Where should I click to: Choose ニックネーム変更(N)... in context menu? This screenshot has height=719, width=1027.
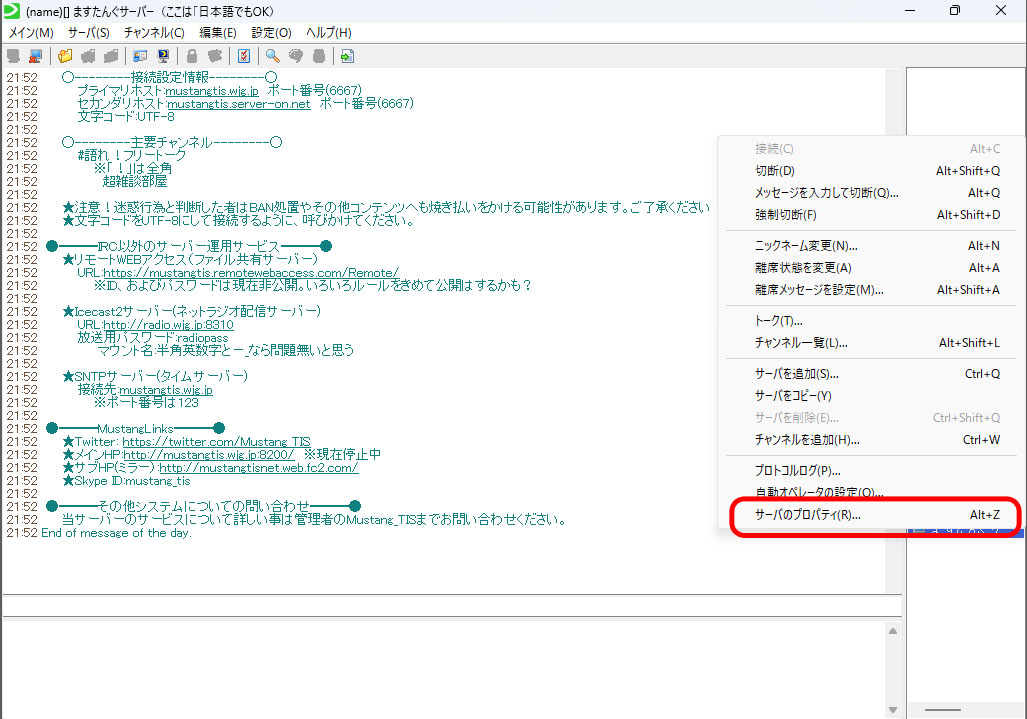click(x=806, y=246)
